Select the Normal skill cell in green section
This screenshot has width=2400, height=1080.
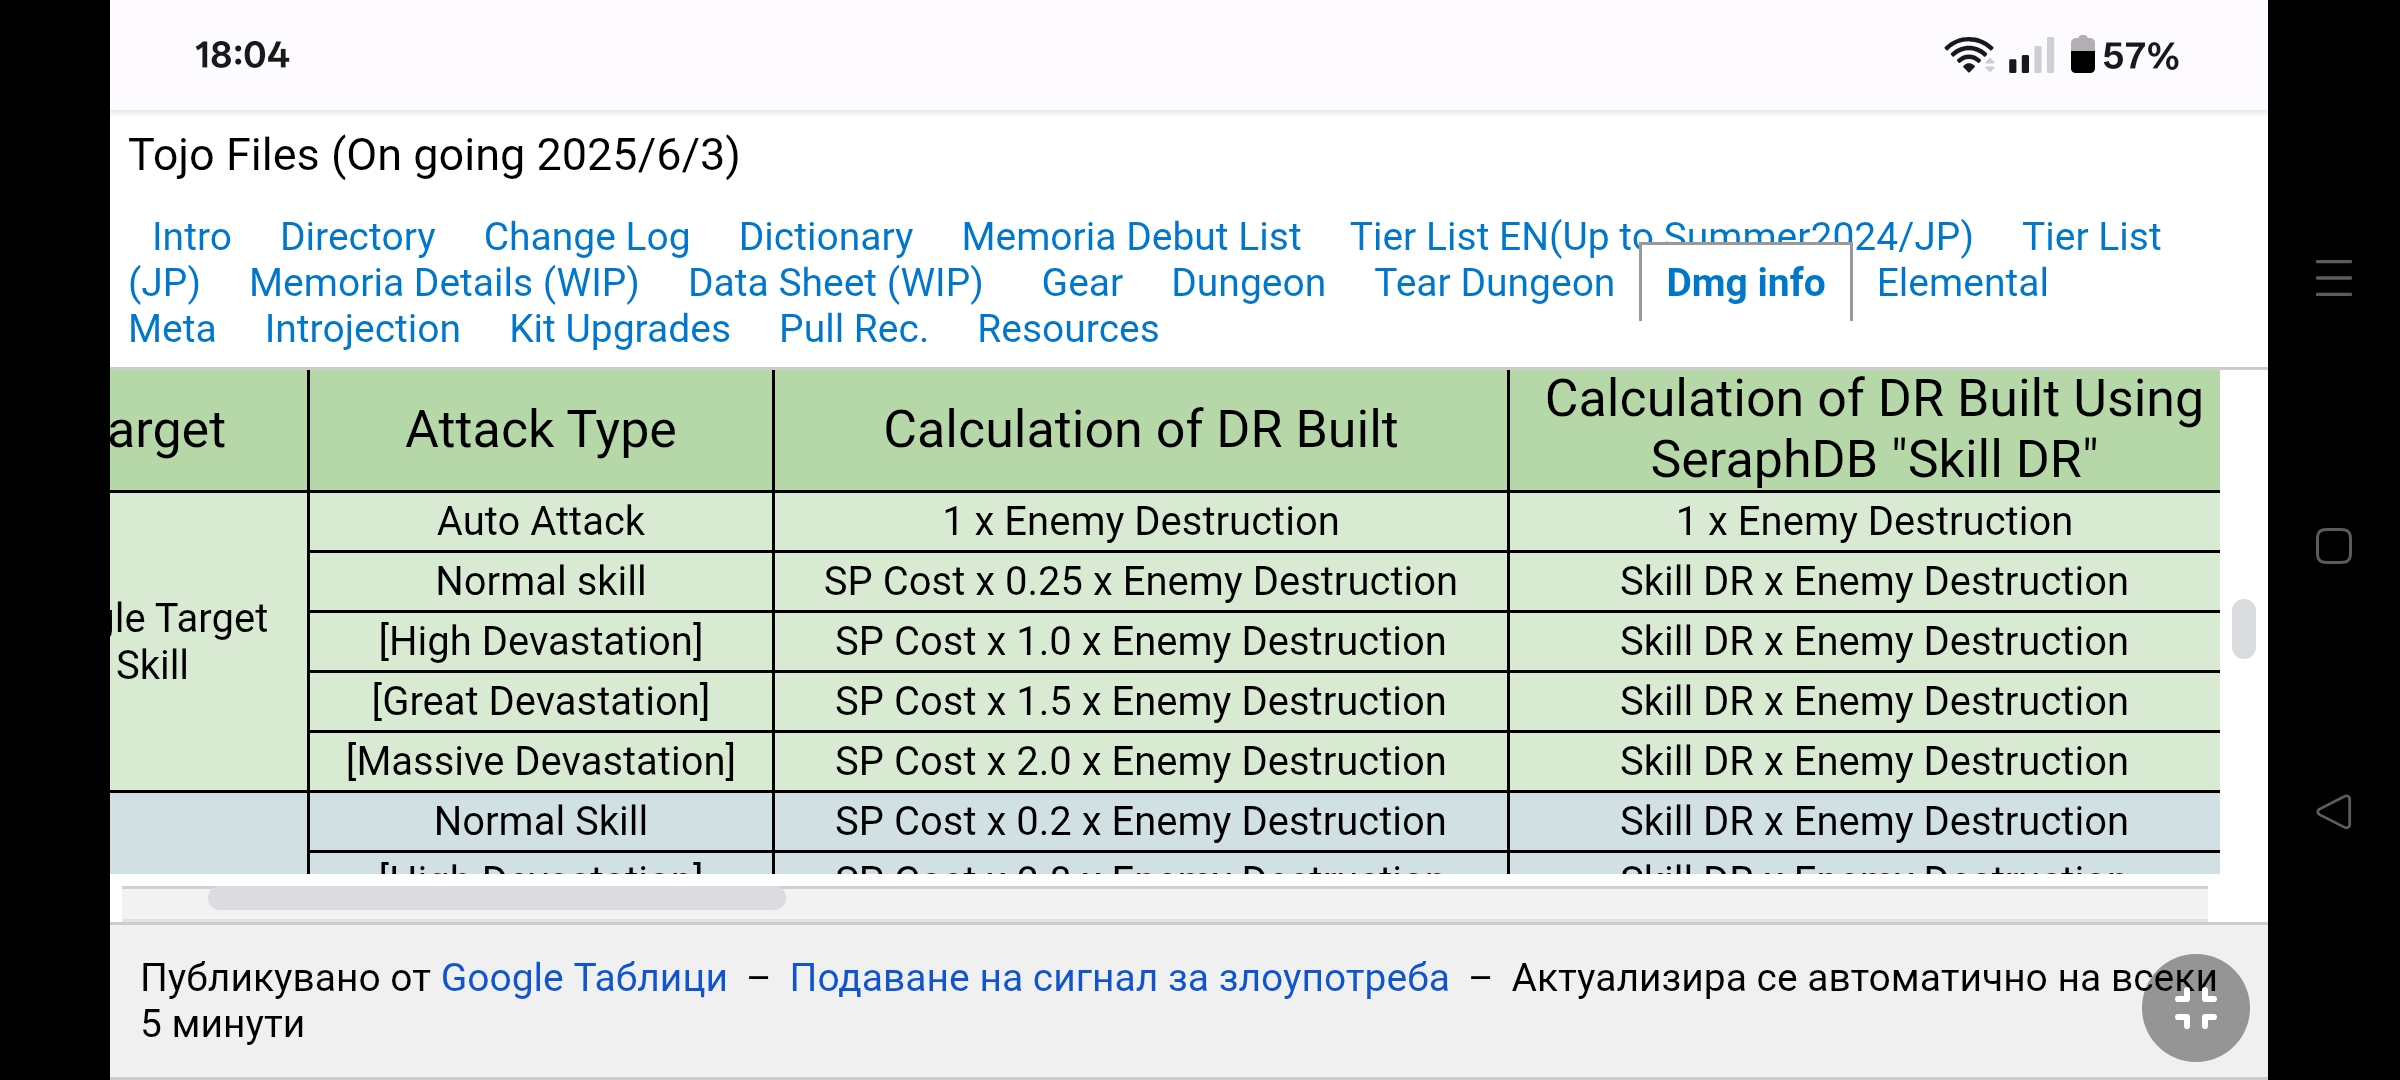click(x=541, y=581)
